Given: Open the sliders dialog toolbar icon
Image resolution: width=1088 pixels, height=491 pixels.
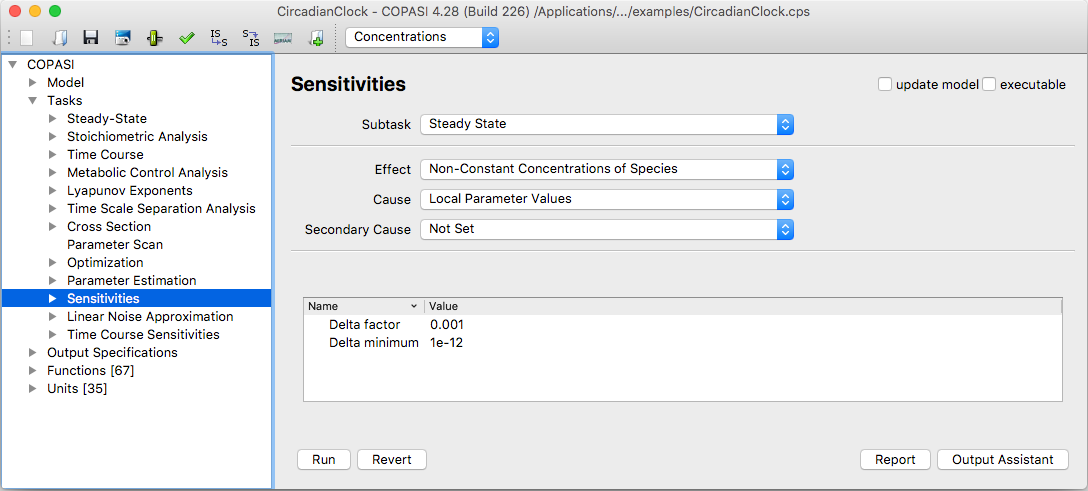Looking at the screenshot, I should click(x=154, y=37).
